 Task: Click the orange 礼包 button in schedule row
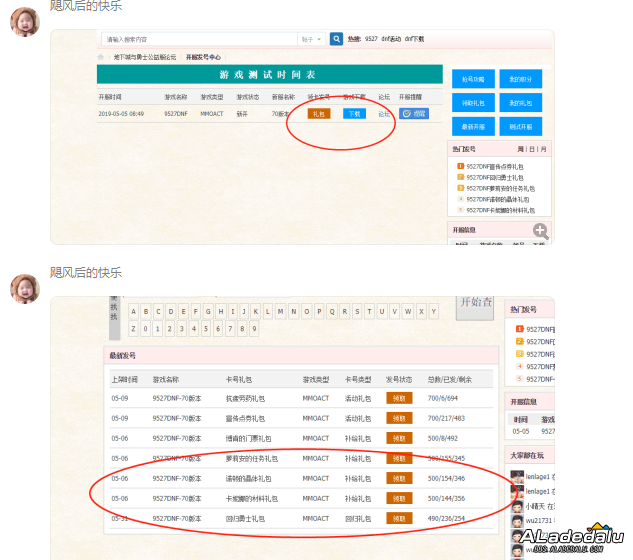318,114
